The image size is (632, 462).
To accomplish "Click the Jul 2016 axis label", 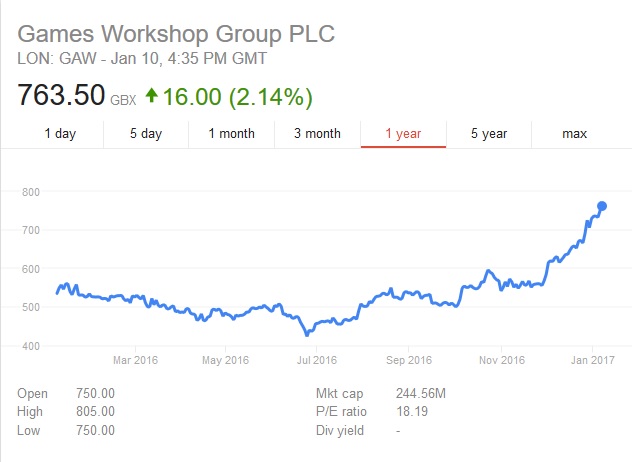I will (317, 360).
